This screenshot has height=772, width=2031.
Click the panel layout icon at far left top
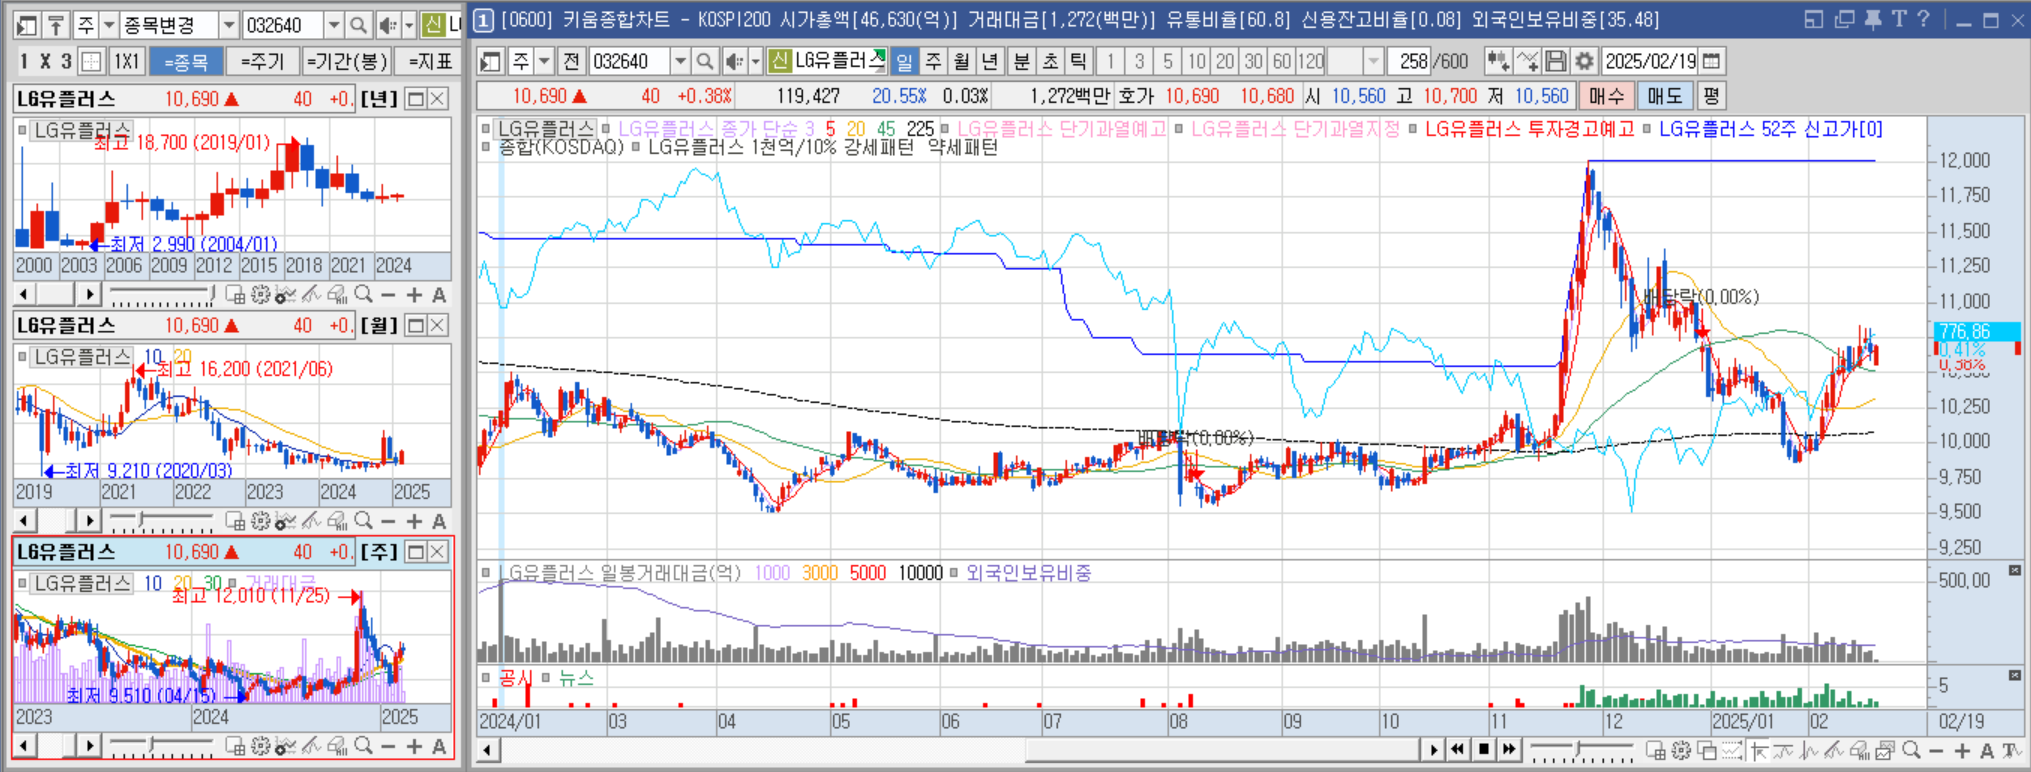(x=27, y=25)
